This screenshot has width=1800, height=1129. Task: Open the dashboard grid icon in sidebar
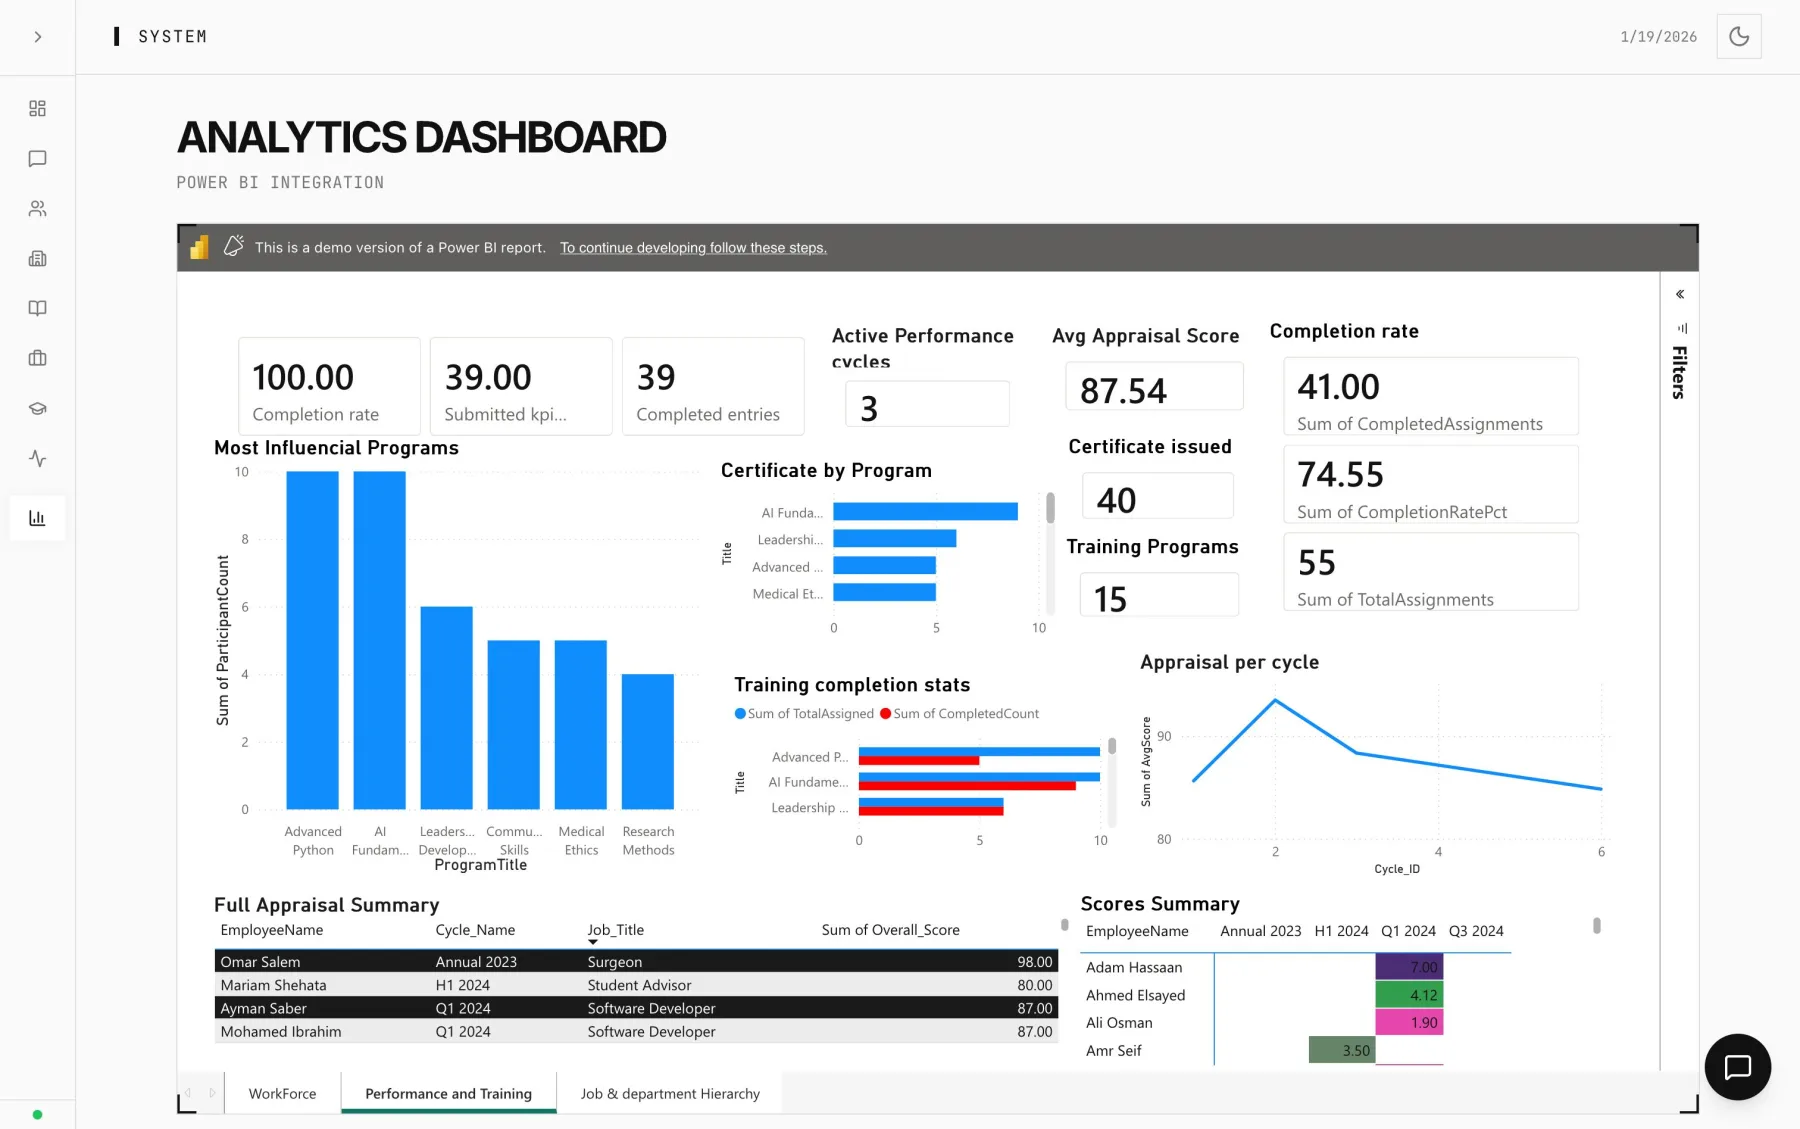(37, 108)
